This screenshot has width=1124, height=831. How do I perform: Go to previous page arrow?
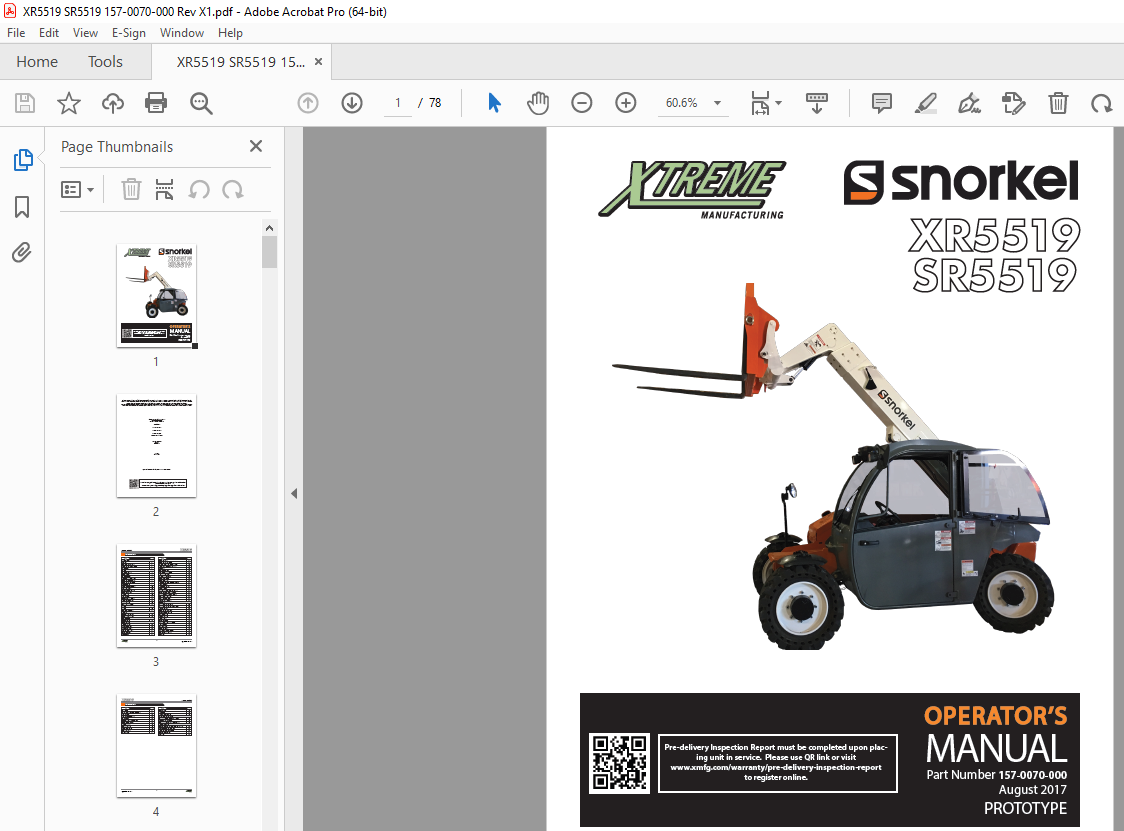coord(308,103)
